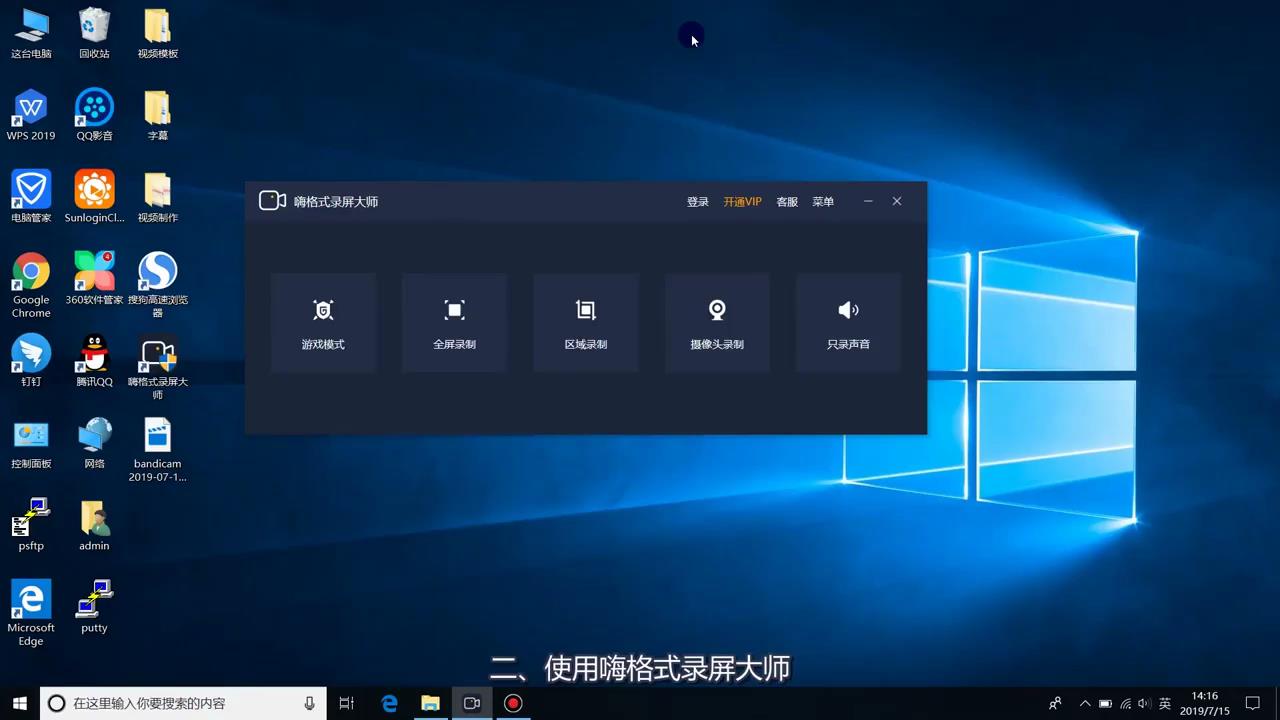Launch 腾讯QQ desktop shortcut
Screen dimensions: 1280x720
(94, 361)
